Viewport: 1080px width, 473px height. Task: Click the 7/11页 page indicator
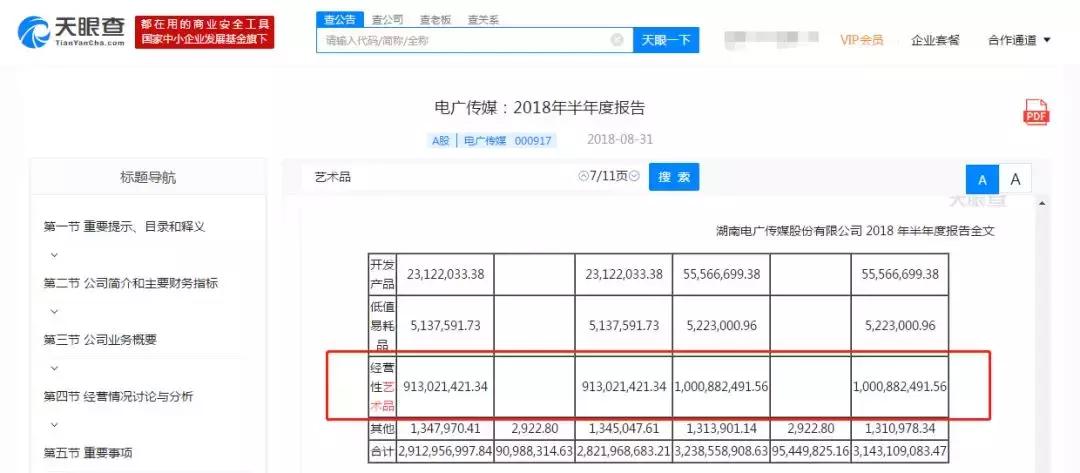[610, 176]
